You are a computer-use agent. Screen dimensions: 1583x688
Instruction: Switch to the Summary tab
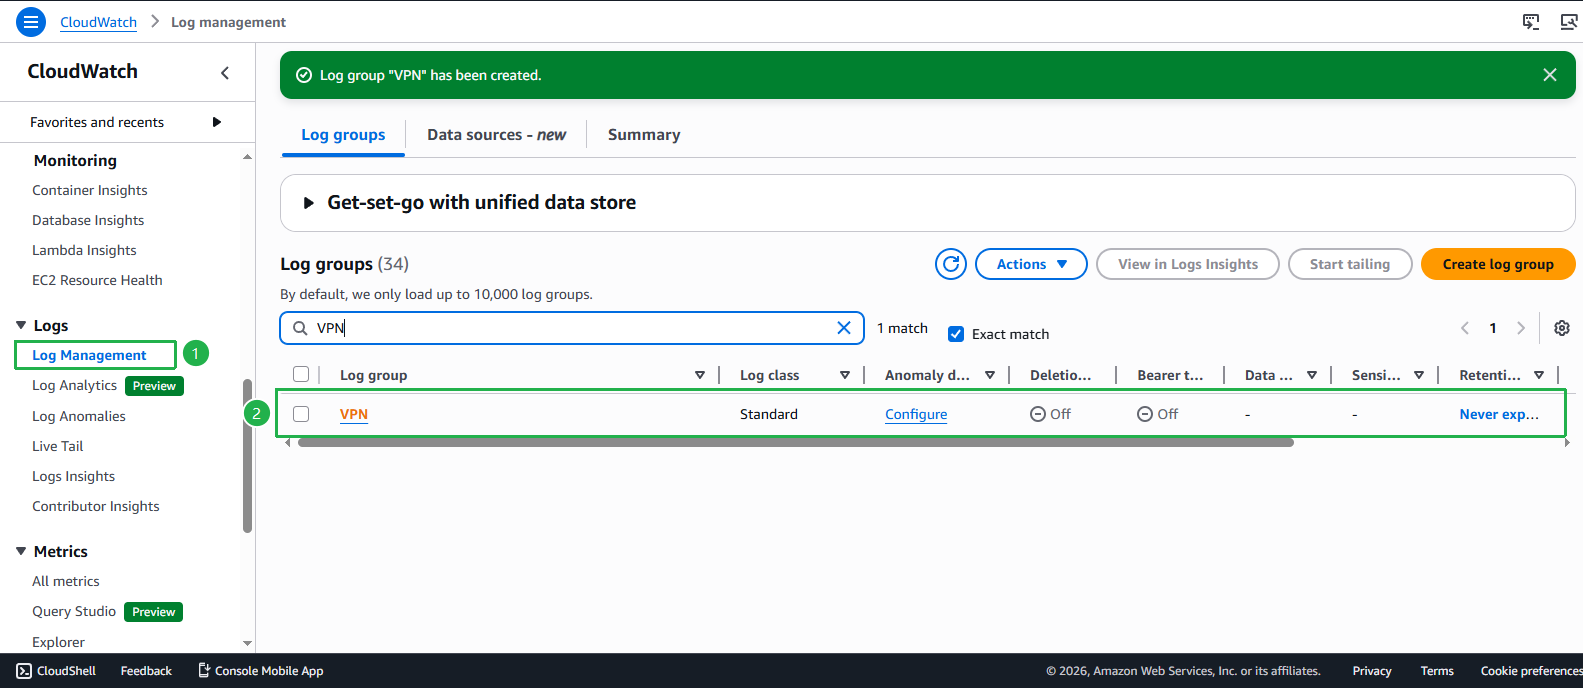(x=644, y=135)
